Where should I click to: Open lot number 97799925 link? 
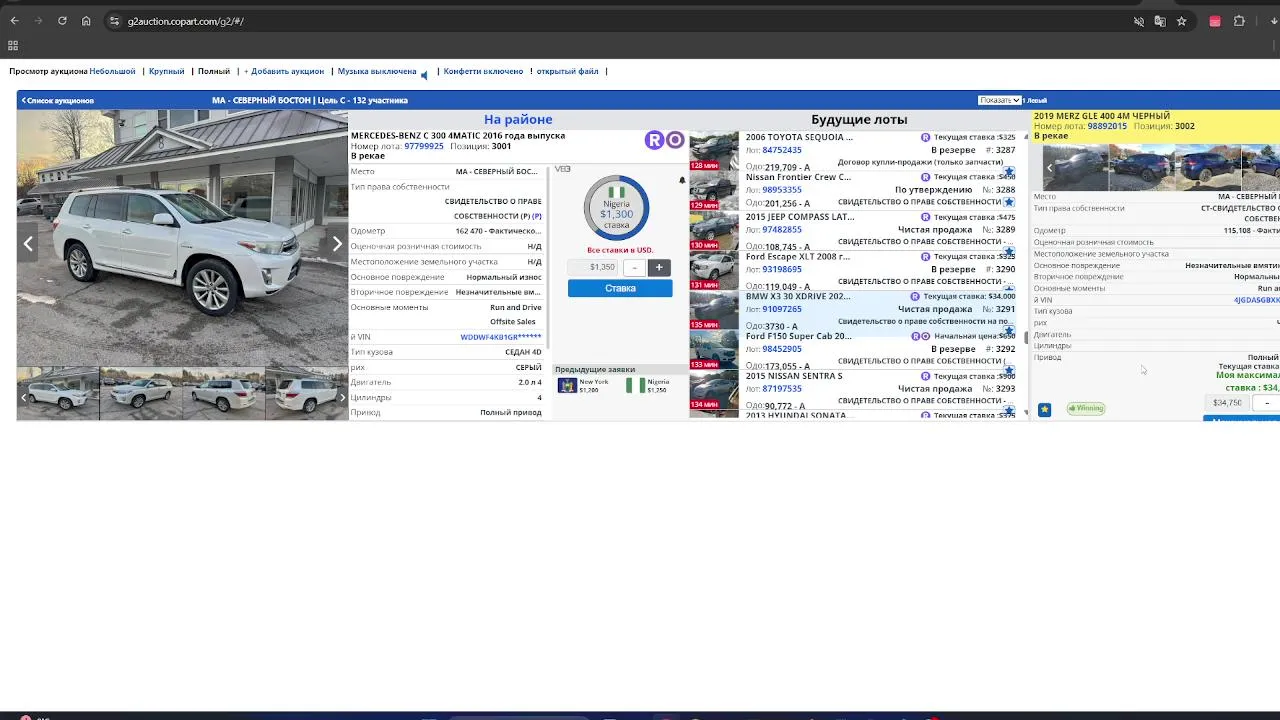(424, 146)
